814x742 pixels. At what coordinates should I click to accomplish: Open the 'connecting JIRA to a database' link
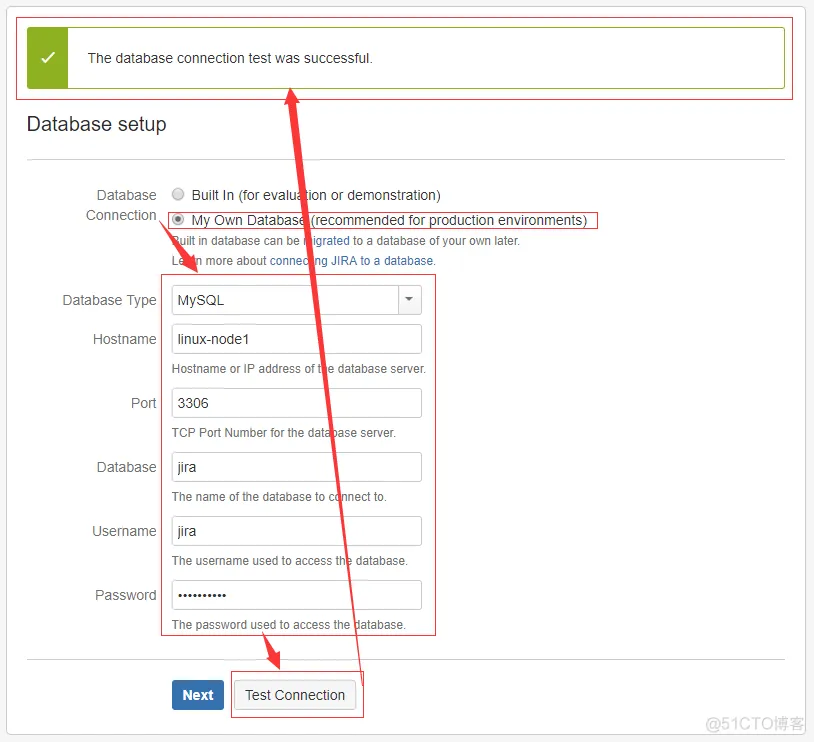[x=352, y=261]
